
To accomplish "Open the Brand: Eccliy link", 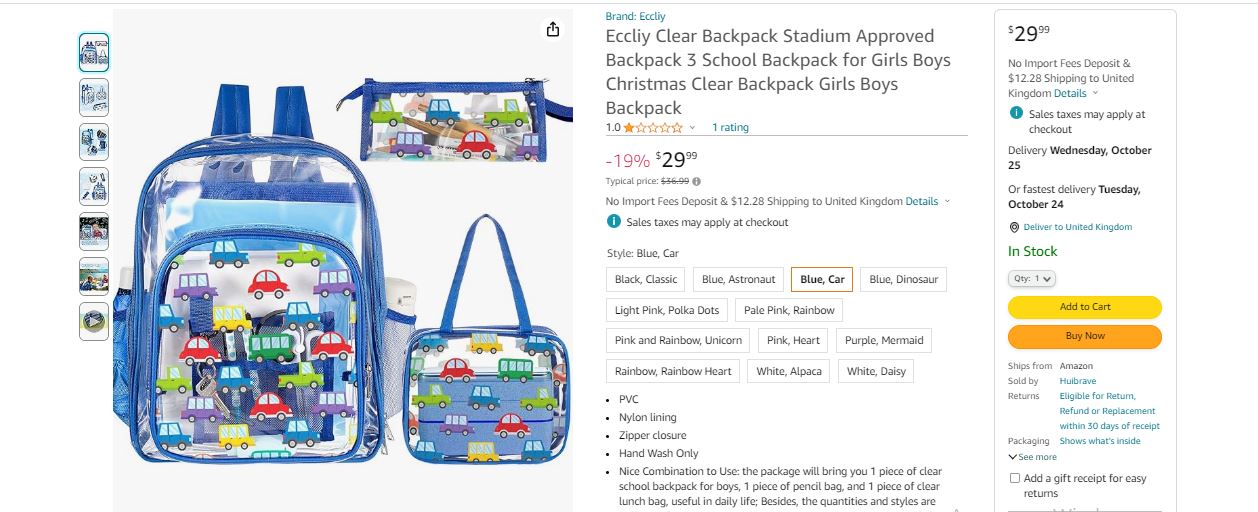I will (635, 16).
